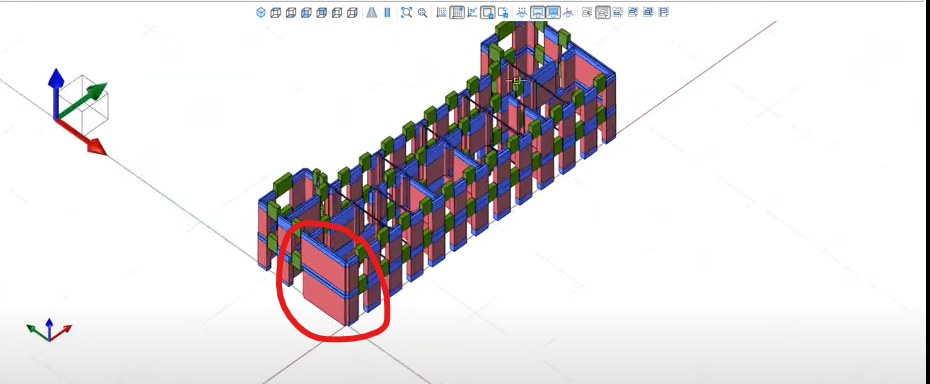This screenshot has height=384, width=930.
Task: Select the top-face cube view icon
Action: tap(276, 12)
